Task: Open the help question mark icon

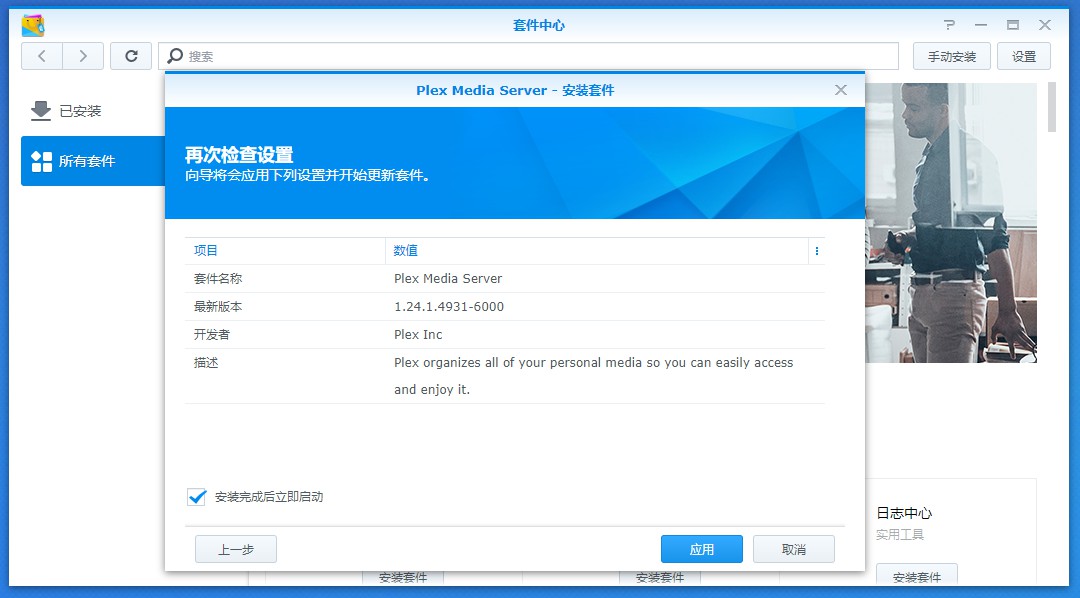Action: pyautogui.click(x=949, y=25)
